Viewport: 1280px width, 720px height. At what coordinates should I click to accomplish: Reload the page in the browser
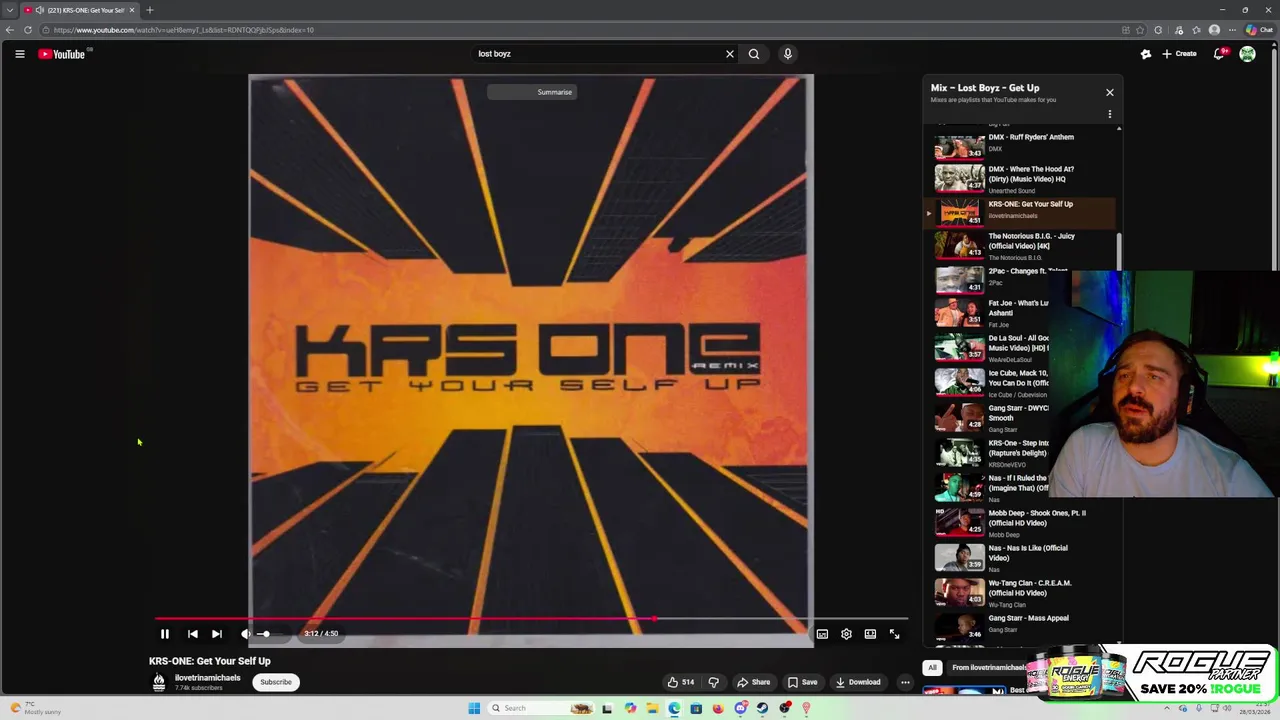(28, 30)
